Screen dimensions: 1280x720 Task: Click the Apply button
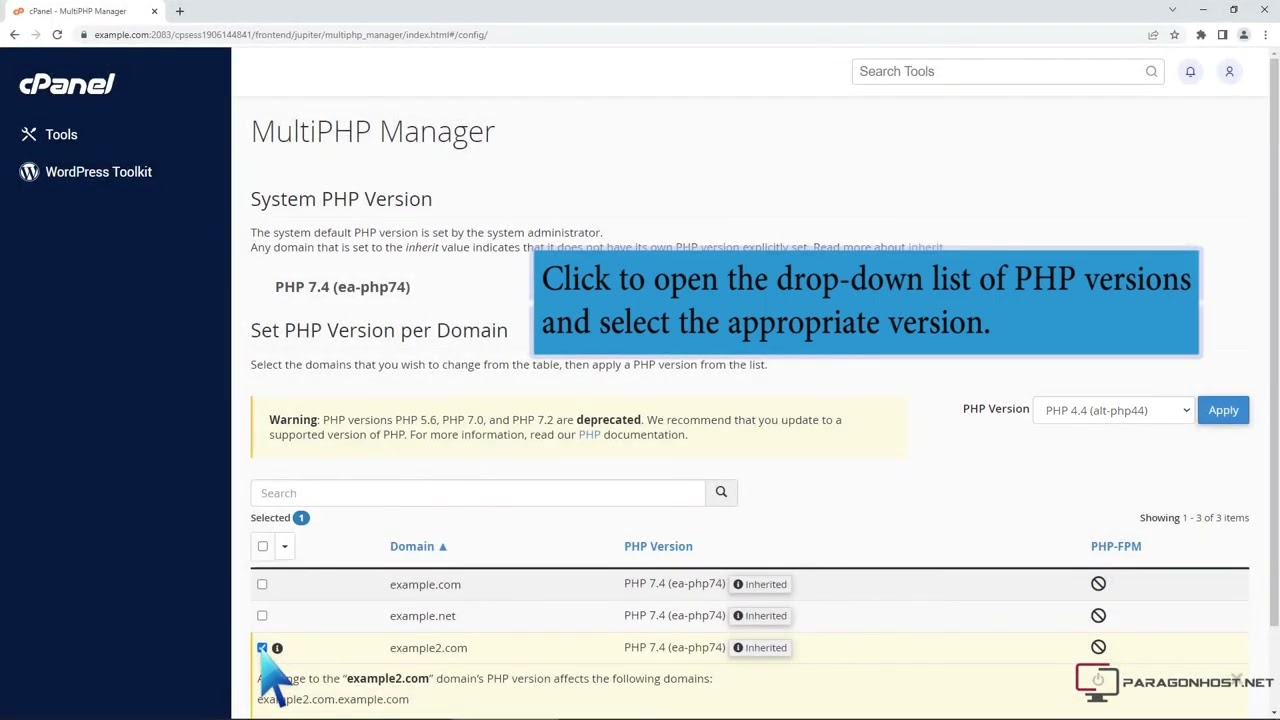coord(1223,410)
